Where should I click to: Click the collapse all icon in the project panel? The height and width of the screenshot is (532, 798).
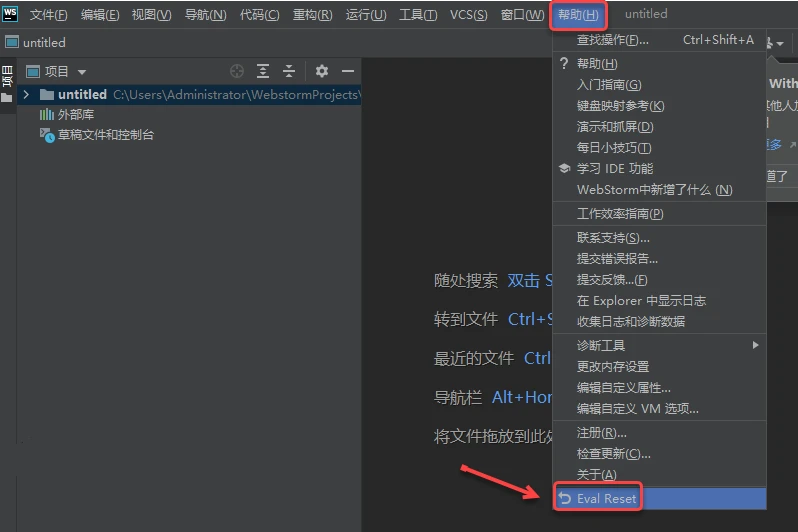click(289, 71)
